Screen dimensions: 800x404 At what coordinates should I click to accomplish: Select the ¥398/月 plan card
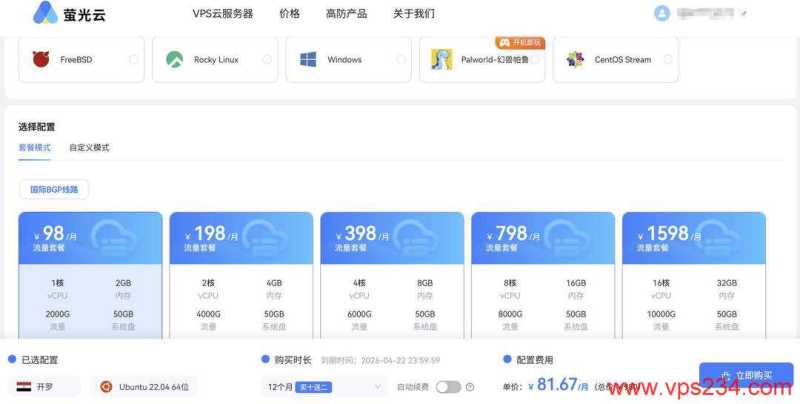click(392, 275)
